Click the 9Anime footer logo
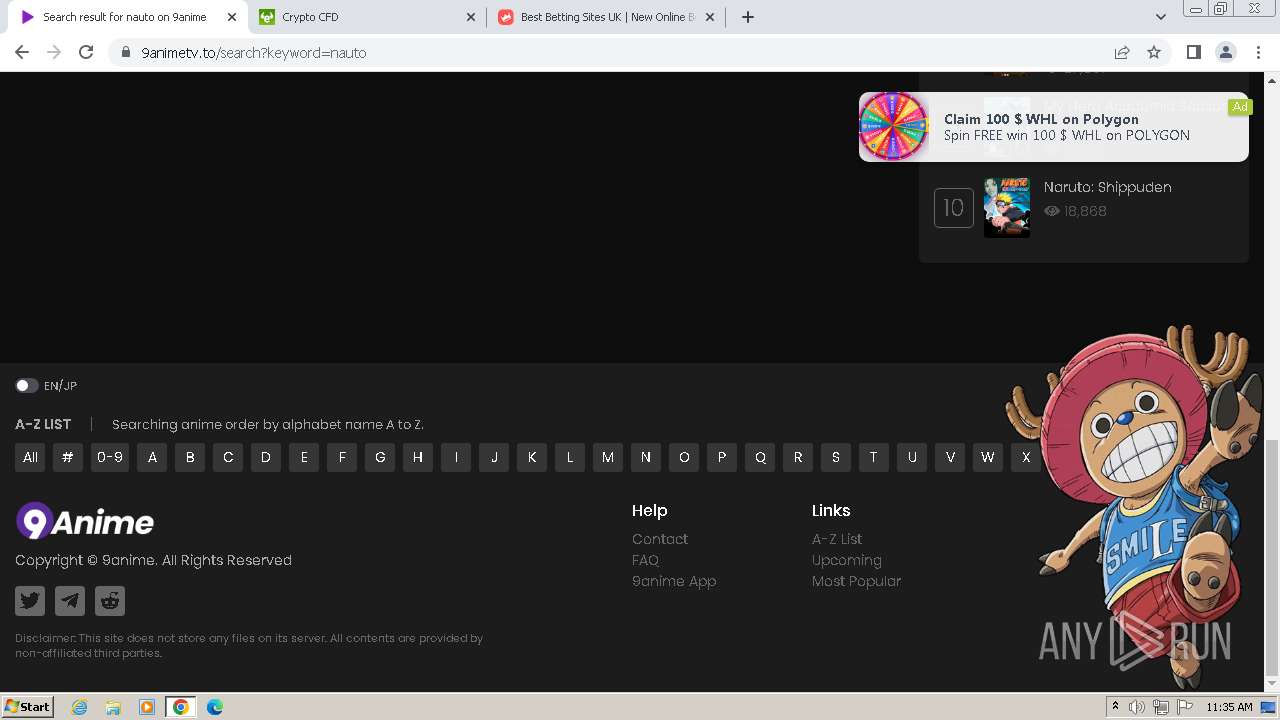Viewport: 1280px width, 720px height. click(85, 521)
